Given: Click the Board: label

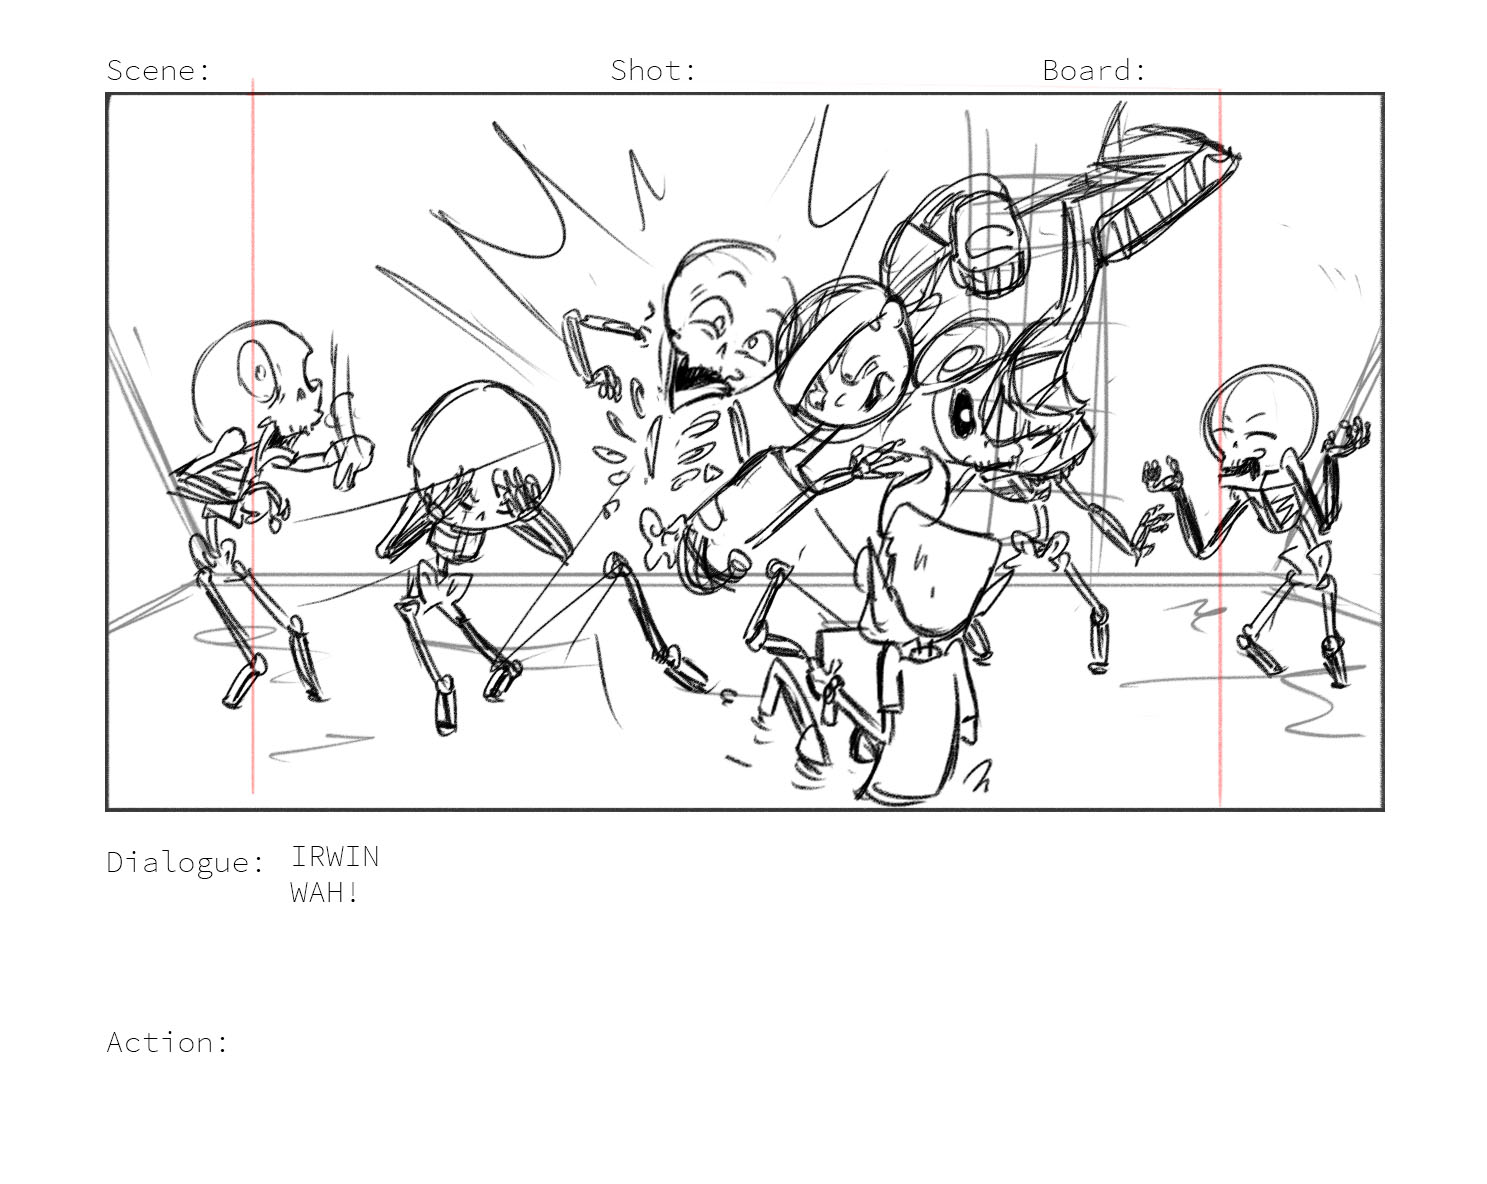Looking at the screenshot, I should [1094, 70].
